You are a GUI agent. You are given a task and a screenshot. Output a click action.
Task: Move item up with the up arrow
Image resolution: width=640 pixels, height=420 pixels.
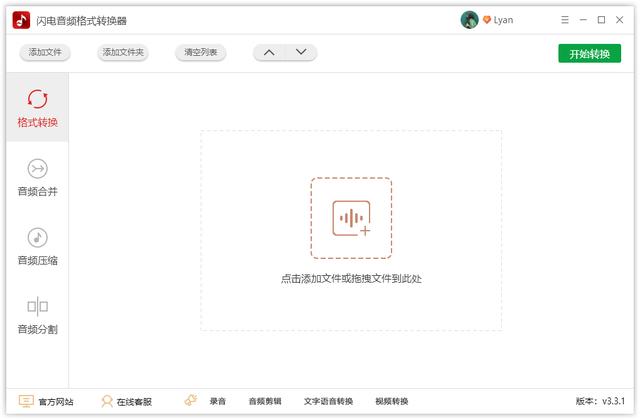(269, 52)
